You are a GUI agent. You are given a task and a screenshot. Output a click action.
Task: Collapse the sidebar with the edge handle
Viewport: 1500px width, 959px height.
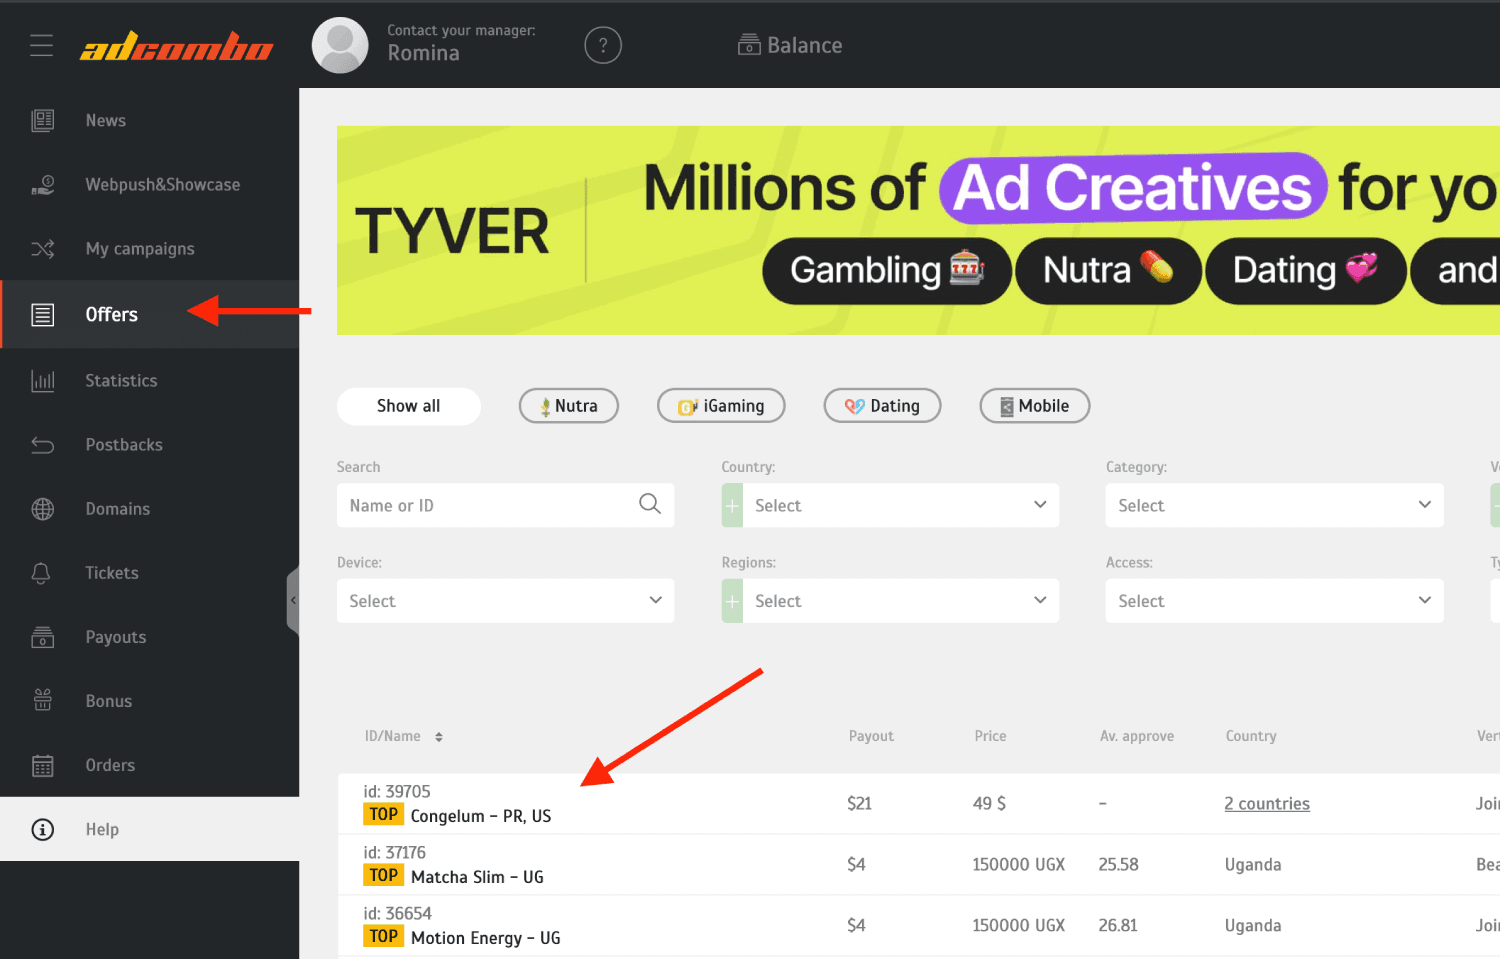point(293,600)
